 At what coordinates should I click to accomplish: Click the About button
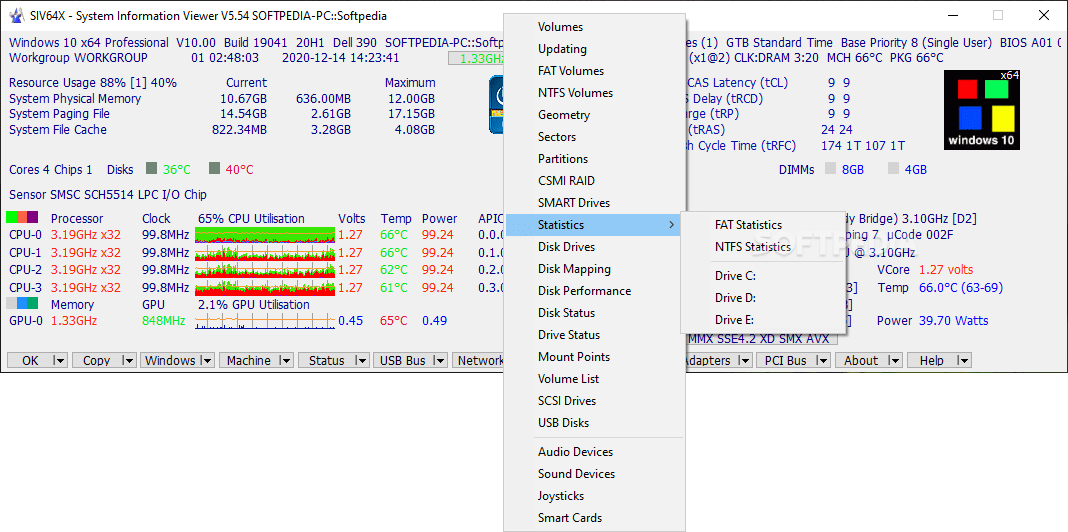(x=861, y=361)
